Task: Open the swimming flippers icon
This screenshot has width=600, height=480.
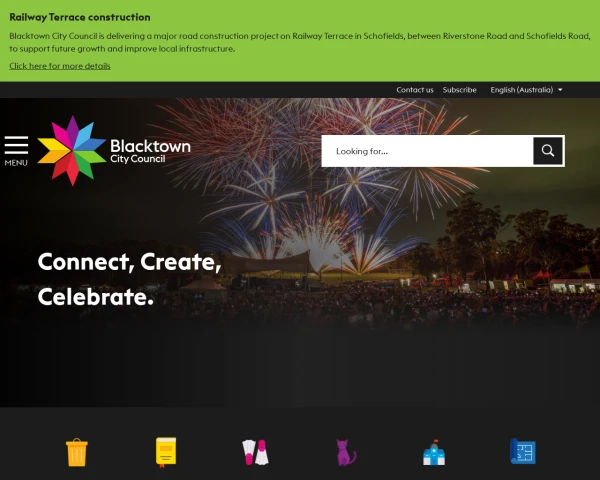Action: pos(255,452)
